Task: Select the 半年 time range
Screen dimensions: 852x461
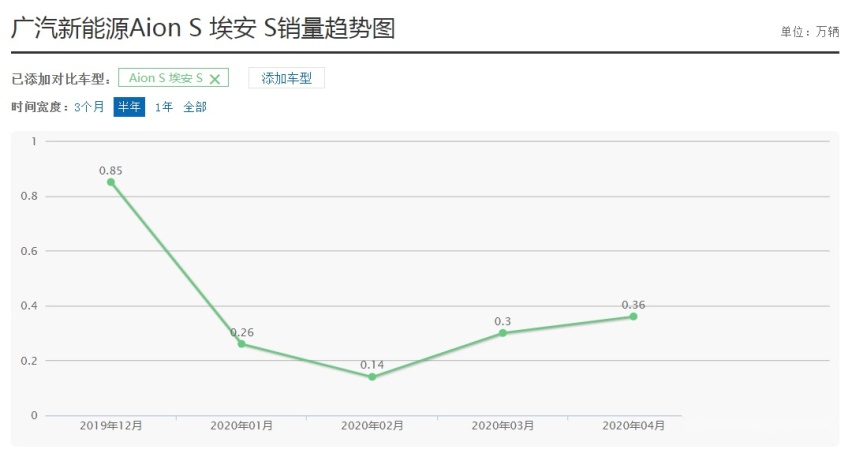Action: (129, 107)
